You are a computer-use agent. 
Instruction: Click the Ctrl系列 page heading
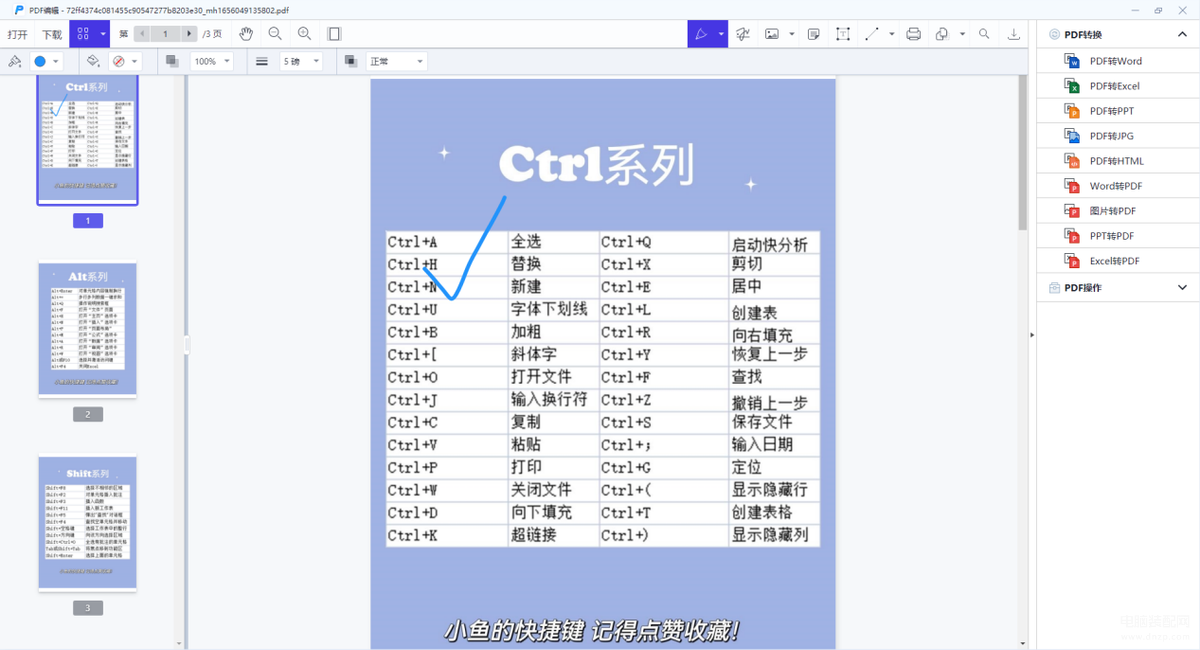click(596, 165)
